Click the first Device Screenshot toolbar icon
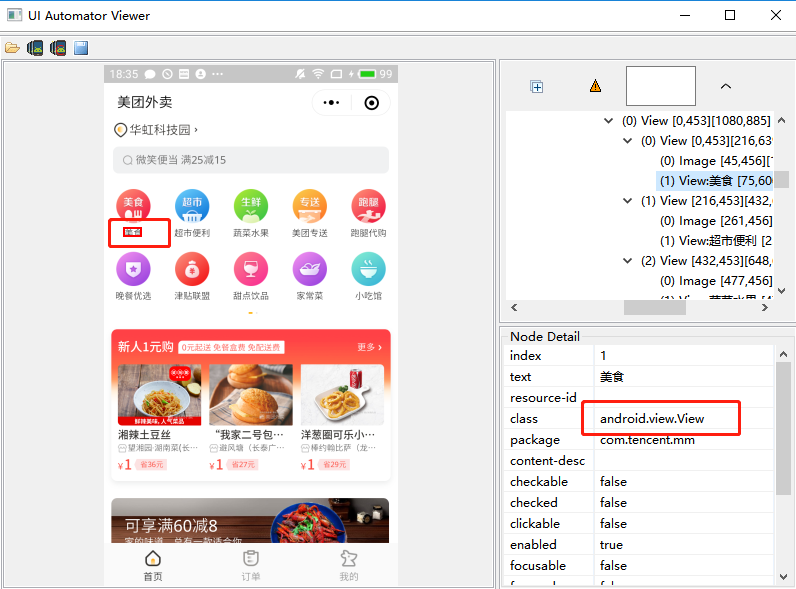Image resolution: width=796 pixels, height=589 pixels. tap(35, 48)
